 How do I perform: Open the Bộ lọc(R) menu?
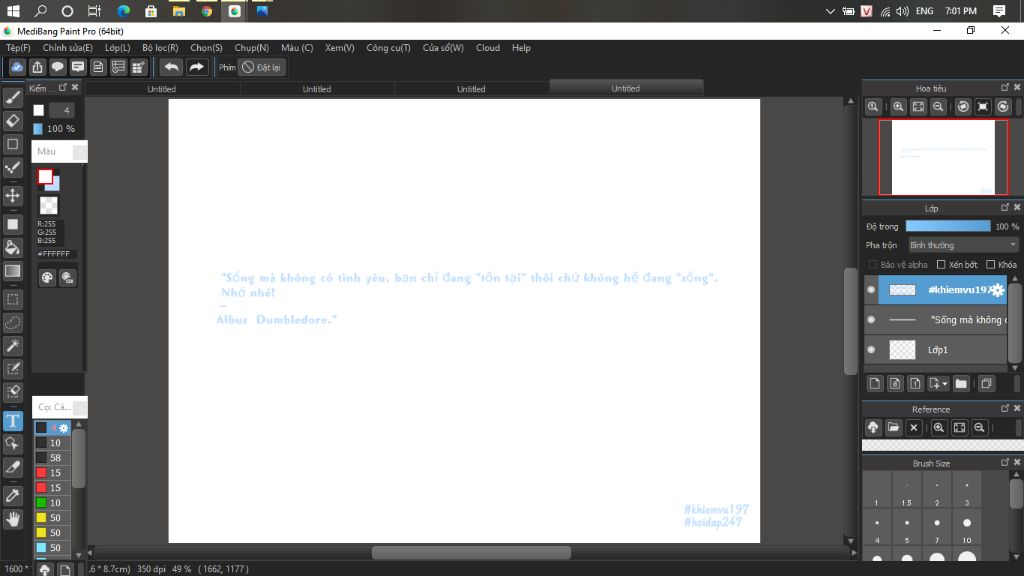pos(160,48)
